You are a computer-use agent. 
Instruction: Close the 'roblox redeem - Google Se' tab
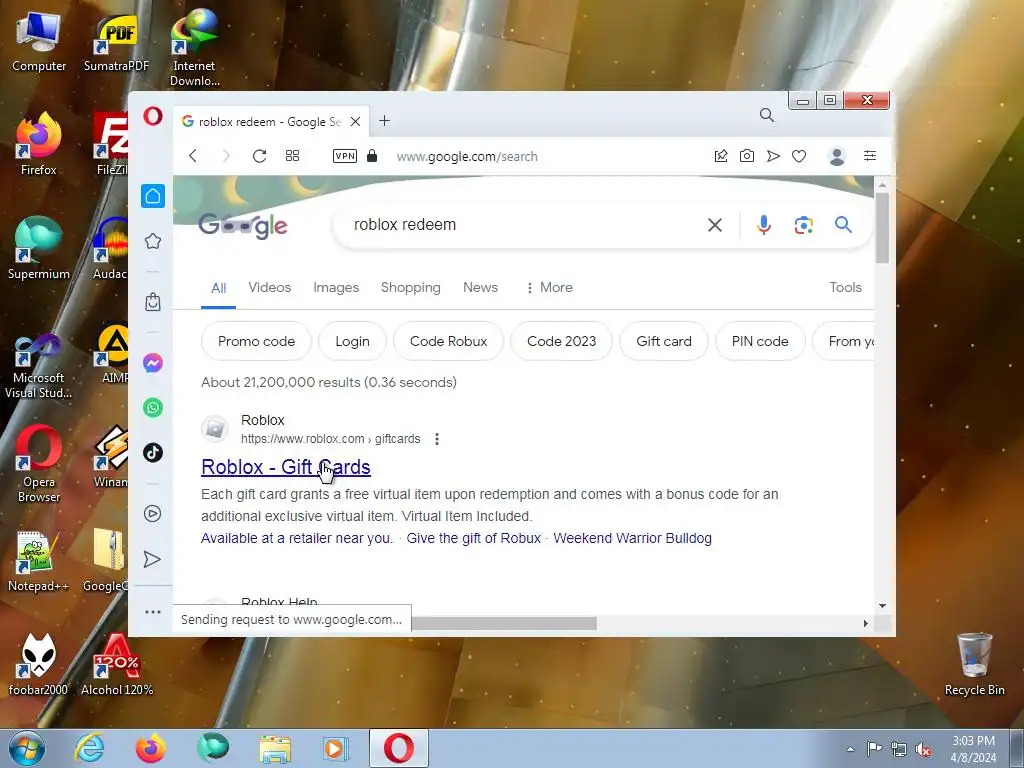355,121
